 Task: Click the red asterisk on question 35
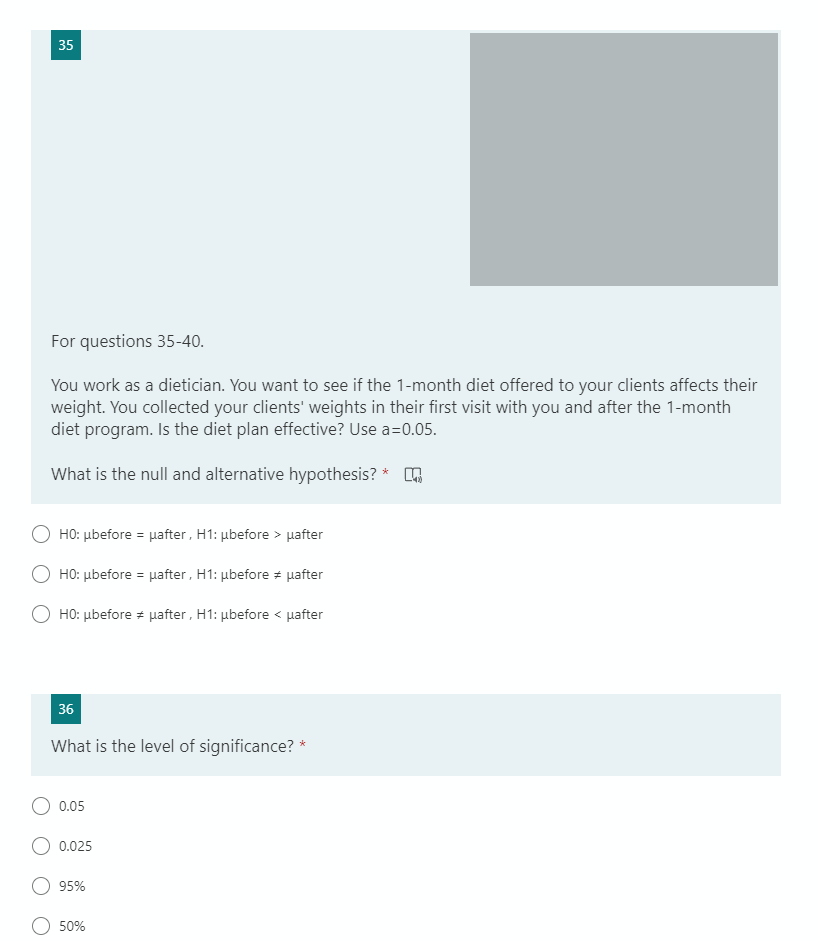(x=385, y=474)
